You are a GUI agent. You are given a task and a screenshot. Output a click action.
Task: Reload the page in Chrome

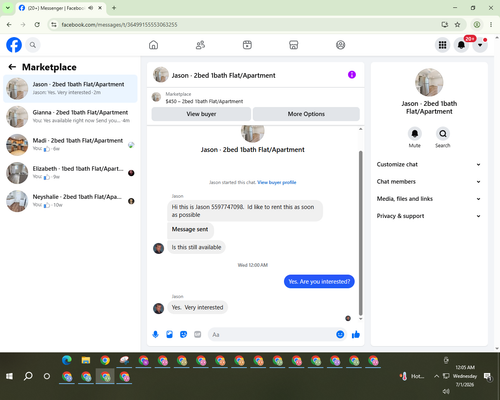[x=37, y=25]
